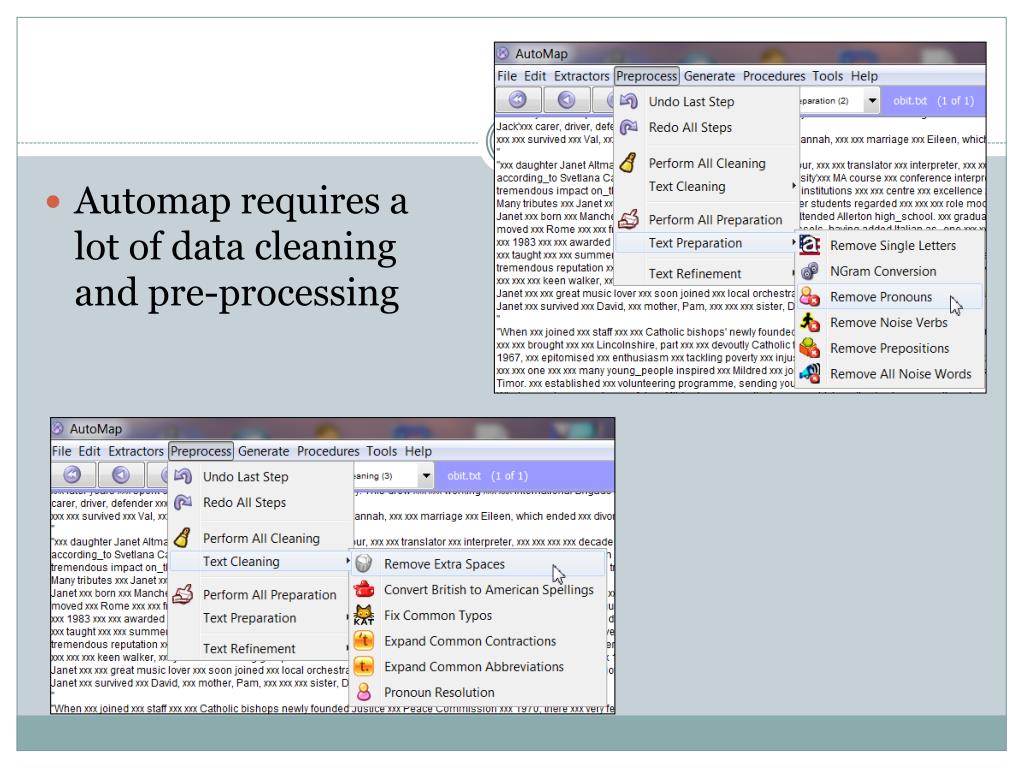This screenshot has height=768, width=1024.
Task: Expand Text Cleaning submenu in upper window
Action: tap(793, 186)
